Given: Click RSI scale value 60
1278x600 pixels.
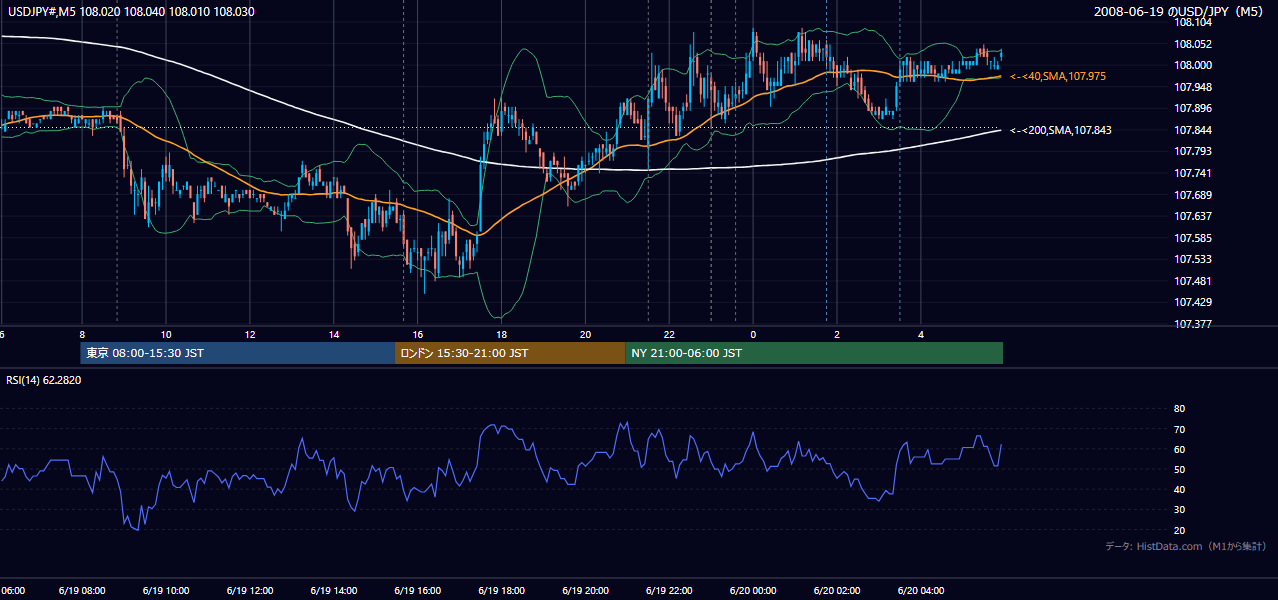Looking at the screenshot, I should point(1179,449).
